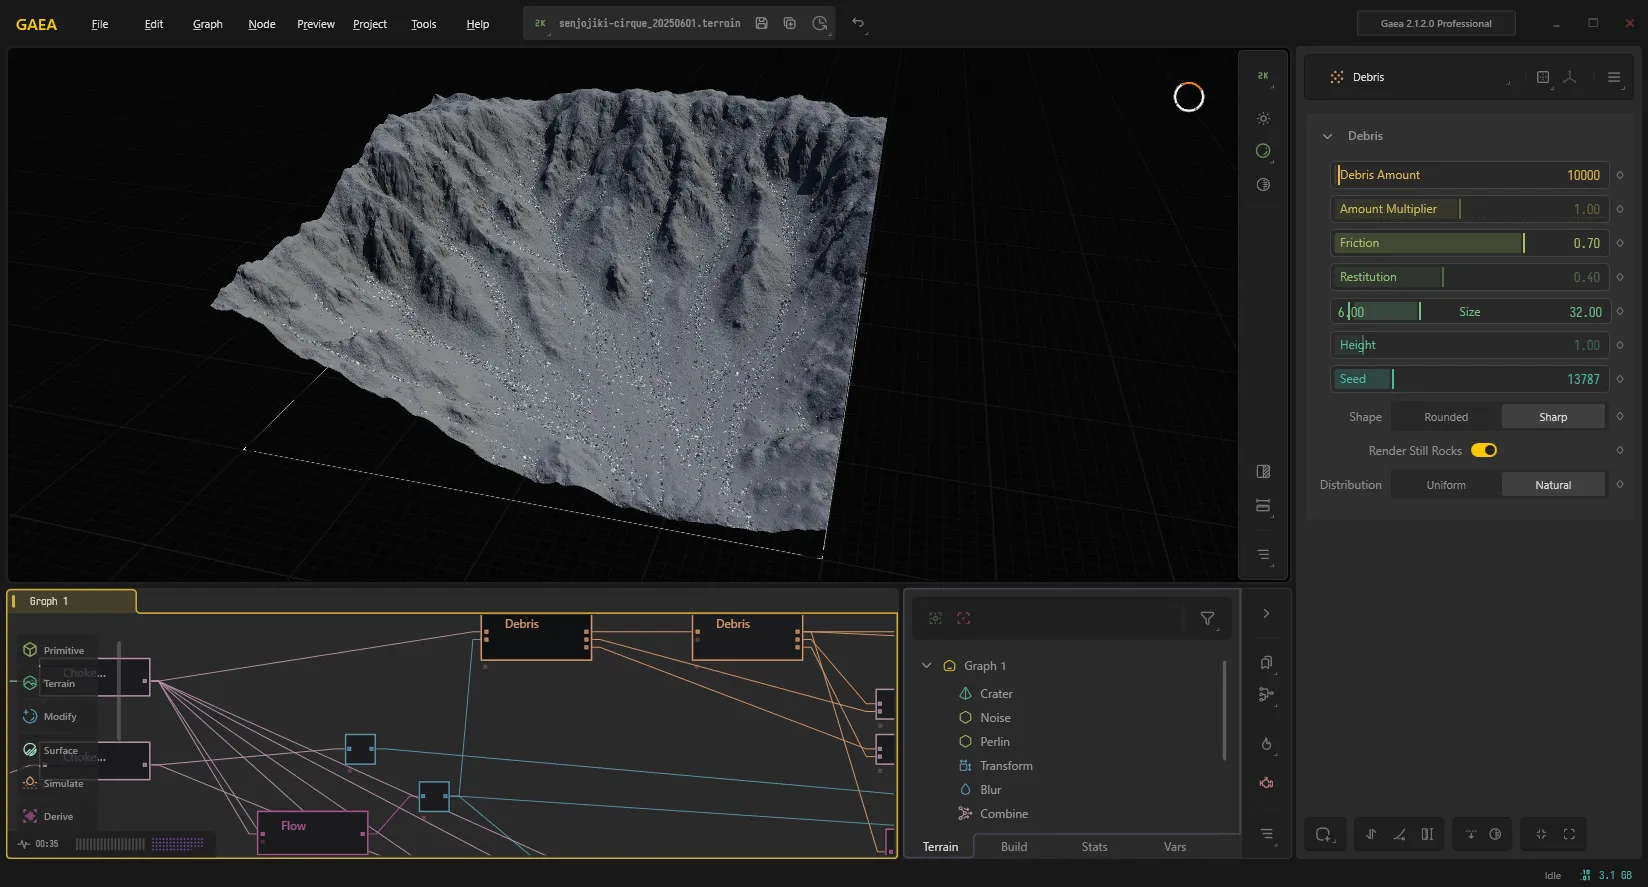Image resolution: width=1648 pixels, height=887 pixels.
Task: Switch to the Stats tab
Action: pyautogui.click(x=1094, y=847)
